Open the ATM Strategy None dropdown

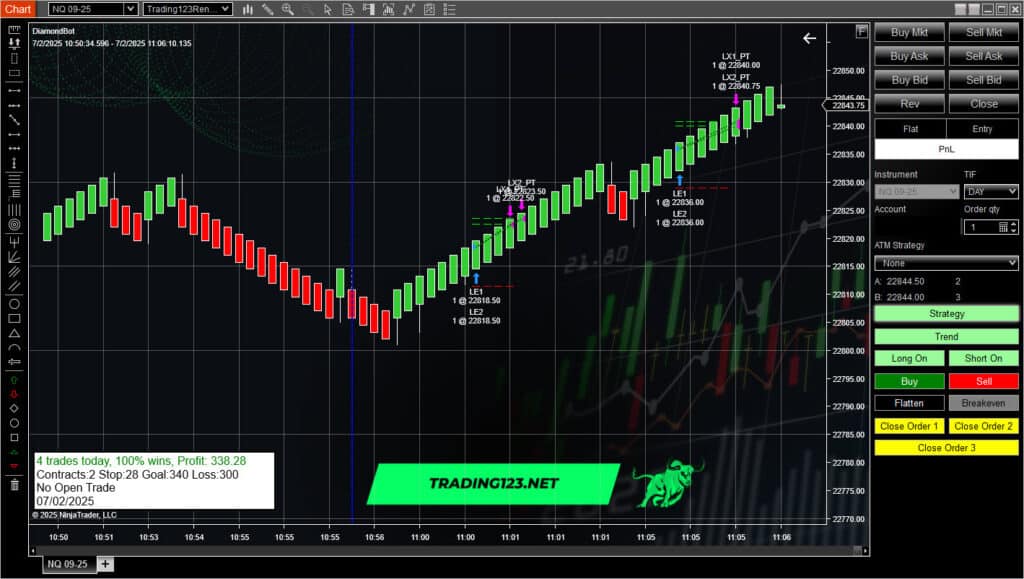click(x=946, y=263)
